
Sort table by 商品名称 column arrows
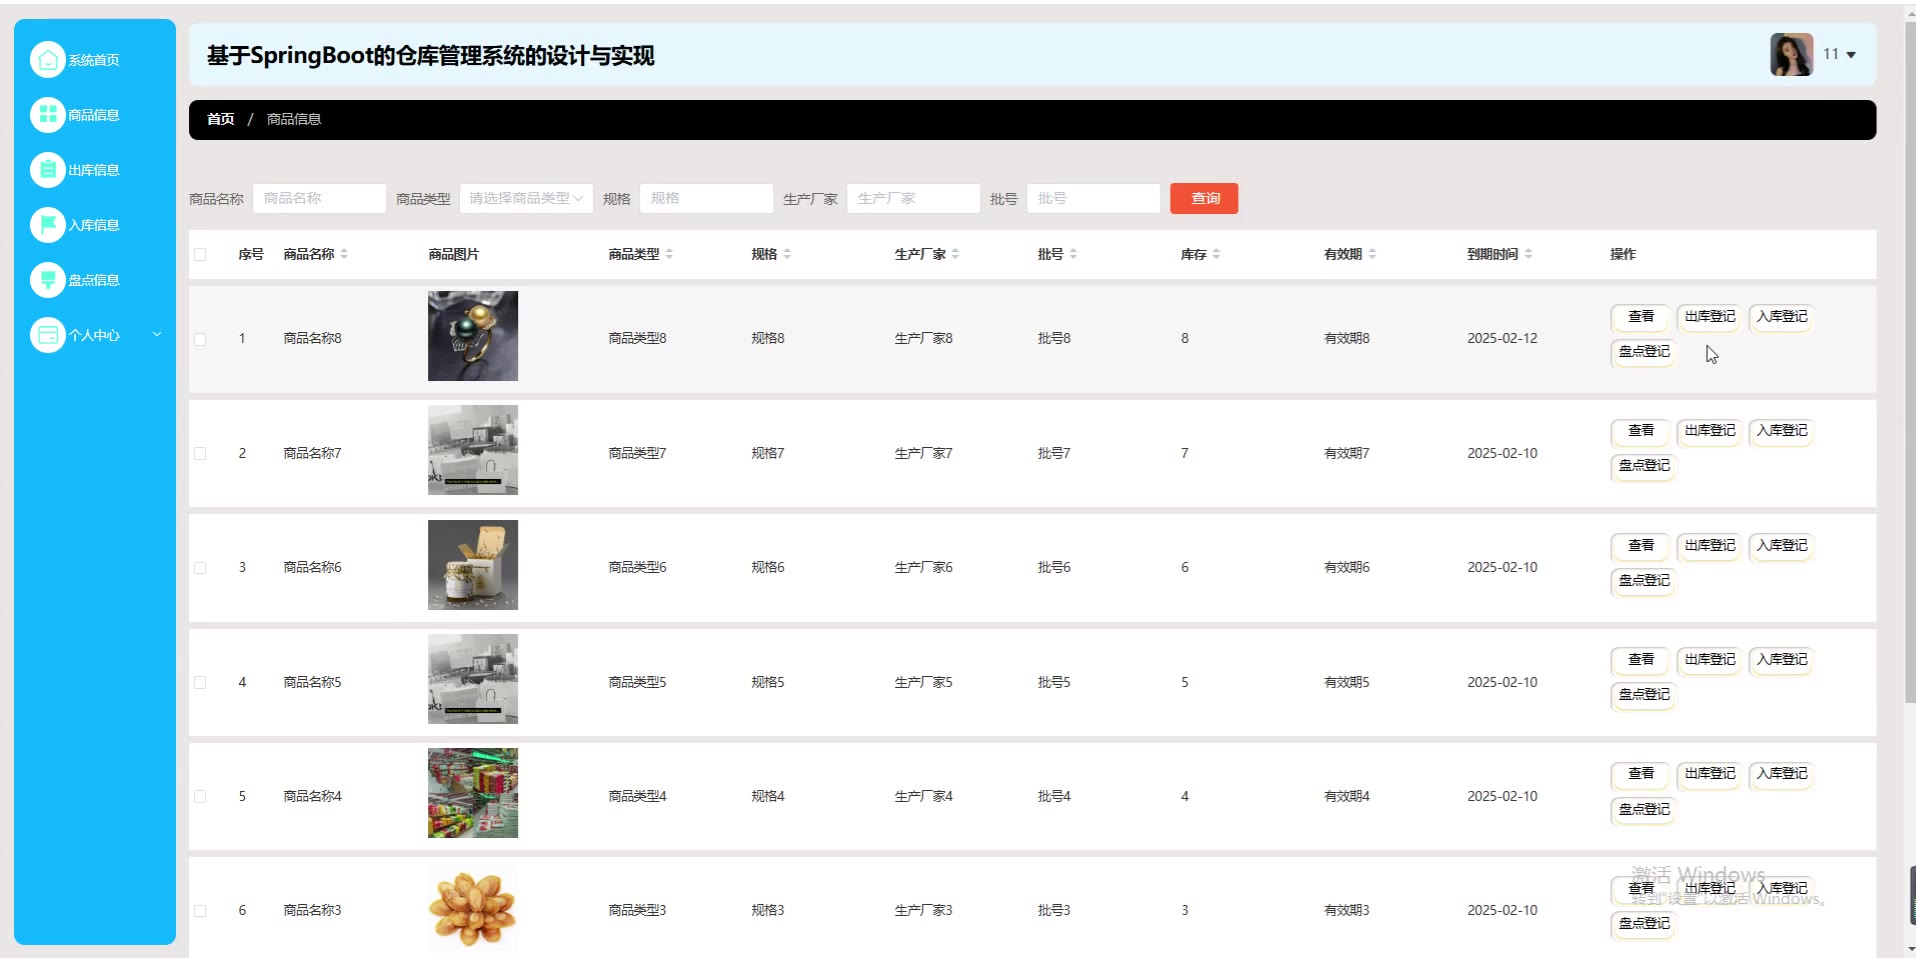344,254
